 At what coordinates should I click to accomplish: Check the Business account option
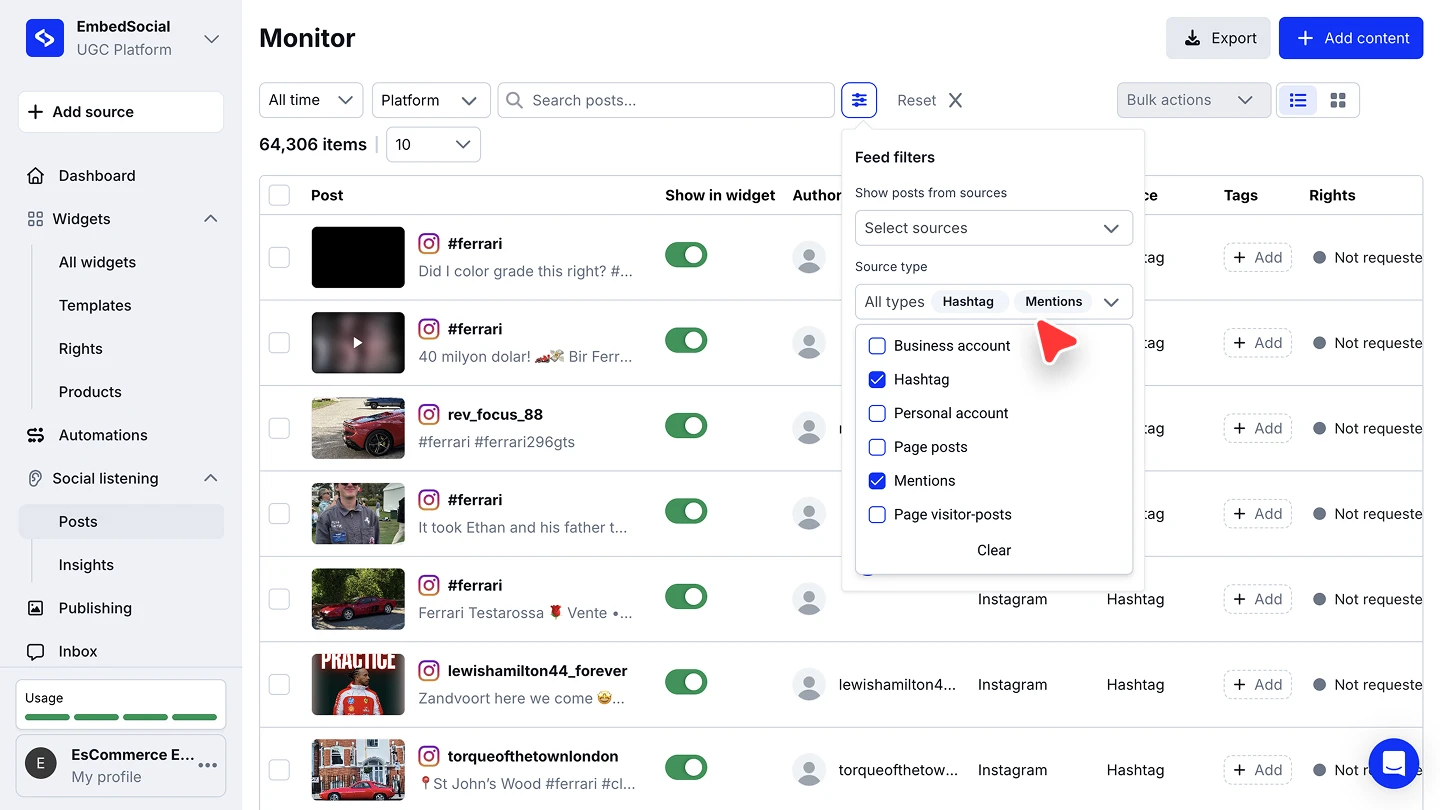pyautogui.click(x=877, y=346)
